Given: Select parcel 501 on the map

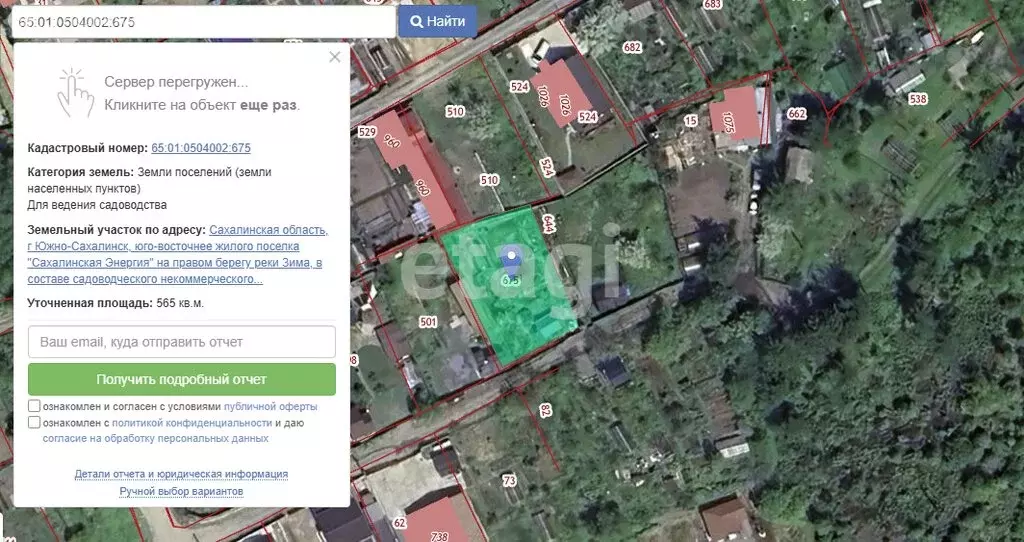Looking at the screenshot, I should 428,322.
